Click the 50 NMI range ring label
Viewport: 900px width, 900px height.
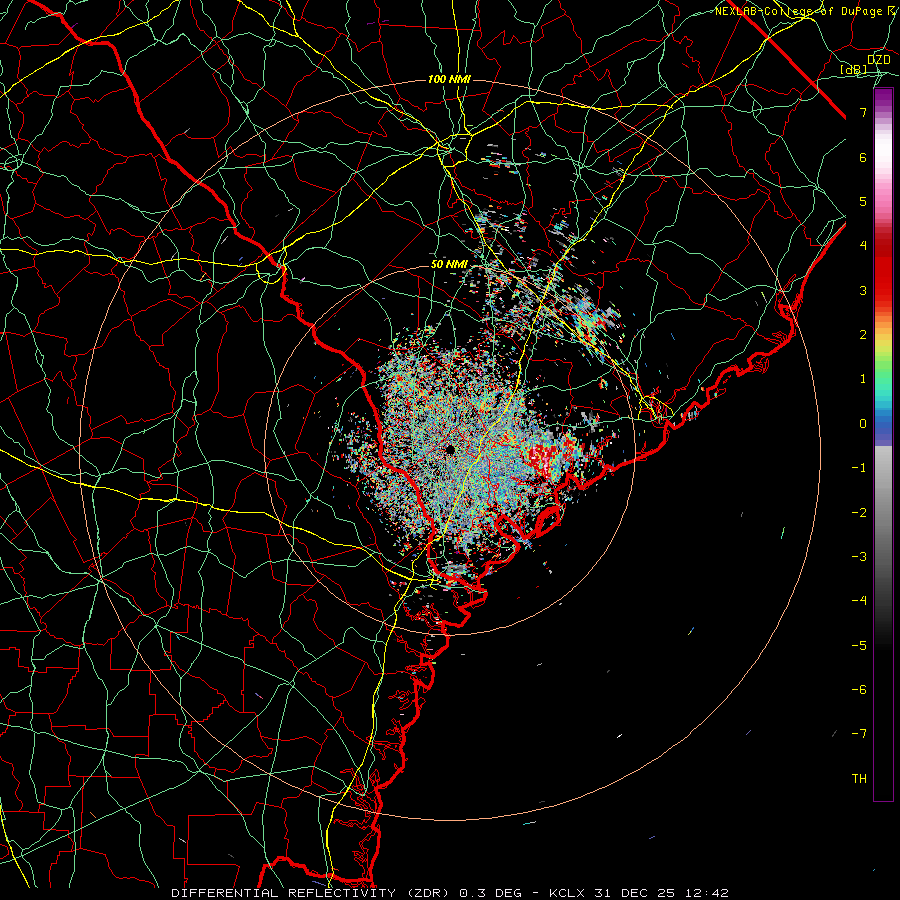coord(449,264)
